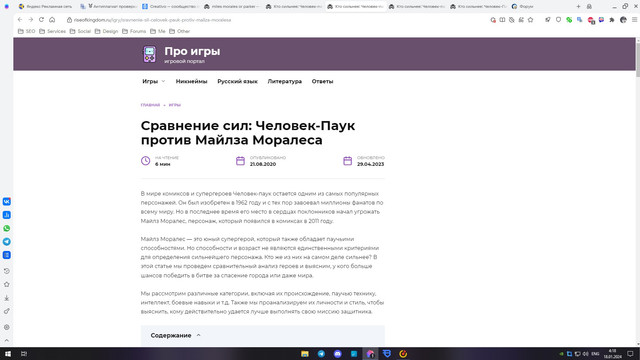This screenshot has height=360, width=640.
Task: Switch to the Форум tab
Action: tap(522, 7)
